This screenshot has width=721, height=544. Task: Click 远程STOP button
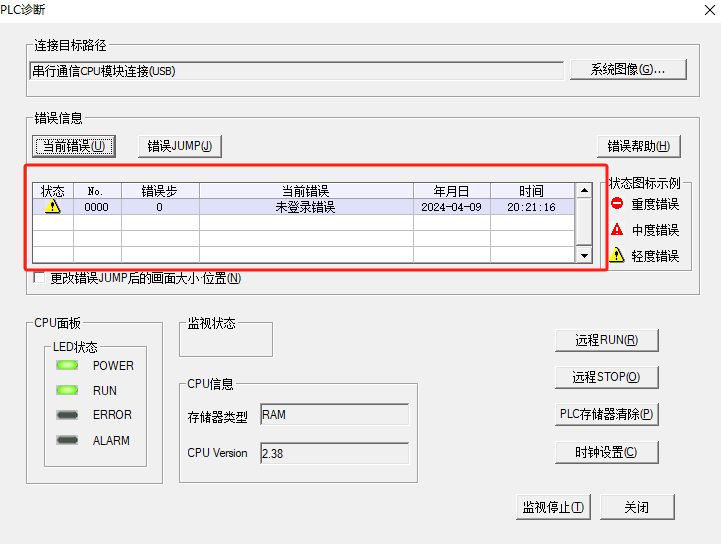pyautogui.click(x=606, y=377)
